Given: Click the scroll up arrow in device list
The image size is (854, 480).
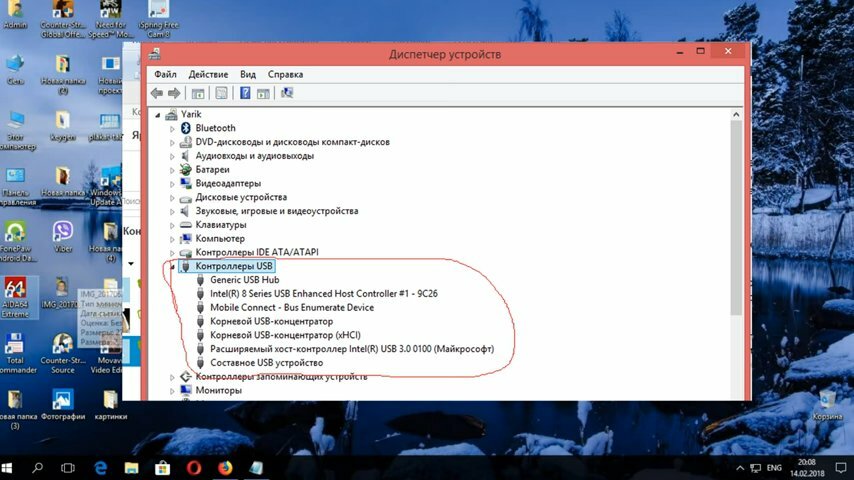Looking at the screenshot, I should (x=736, y=114).
